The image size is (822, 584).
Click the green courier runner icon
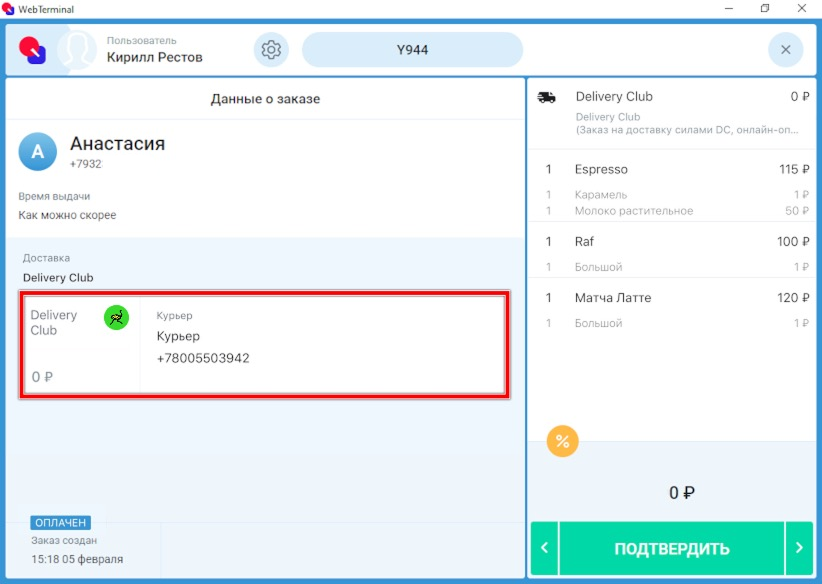tap(116, 318)
